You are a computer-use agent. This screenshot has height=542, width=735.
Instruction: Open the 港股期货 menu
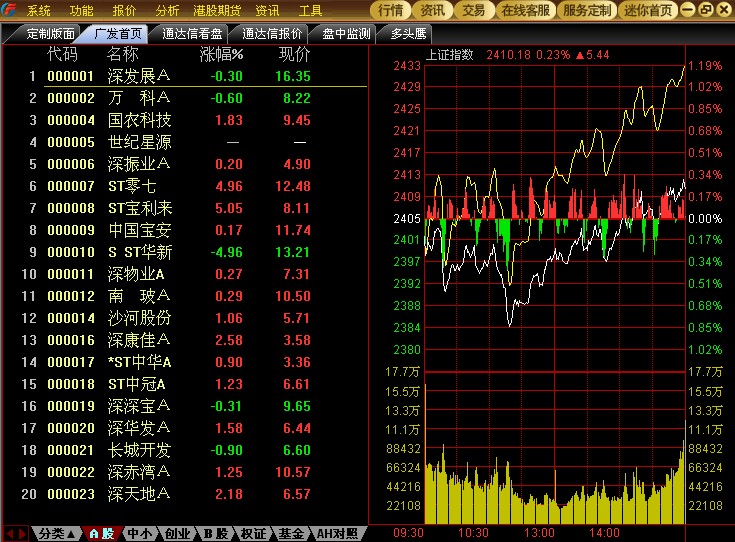217,10
